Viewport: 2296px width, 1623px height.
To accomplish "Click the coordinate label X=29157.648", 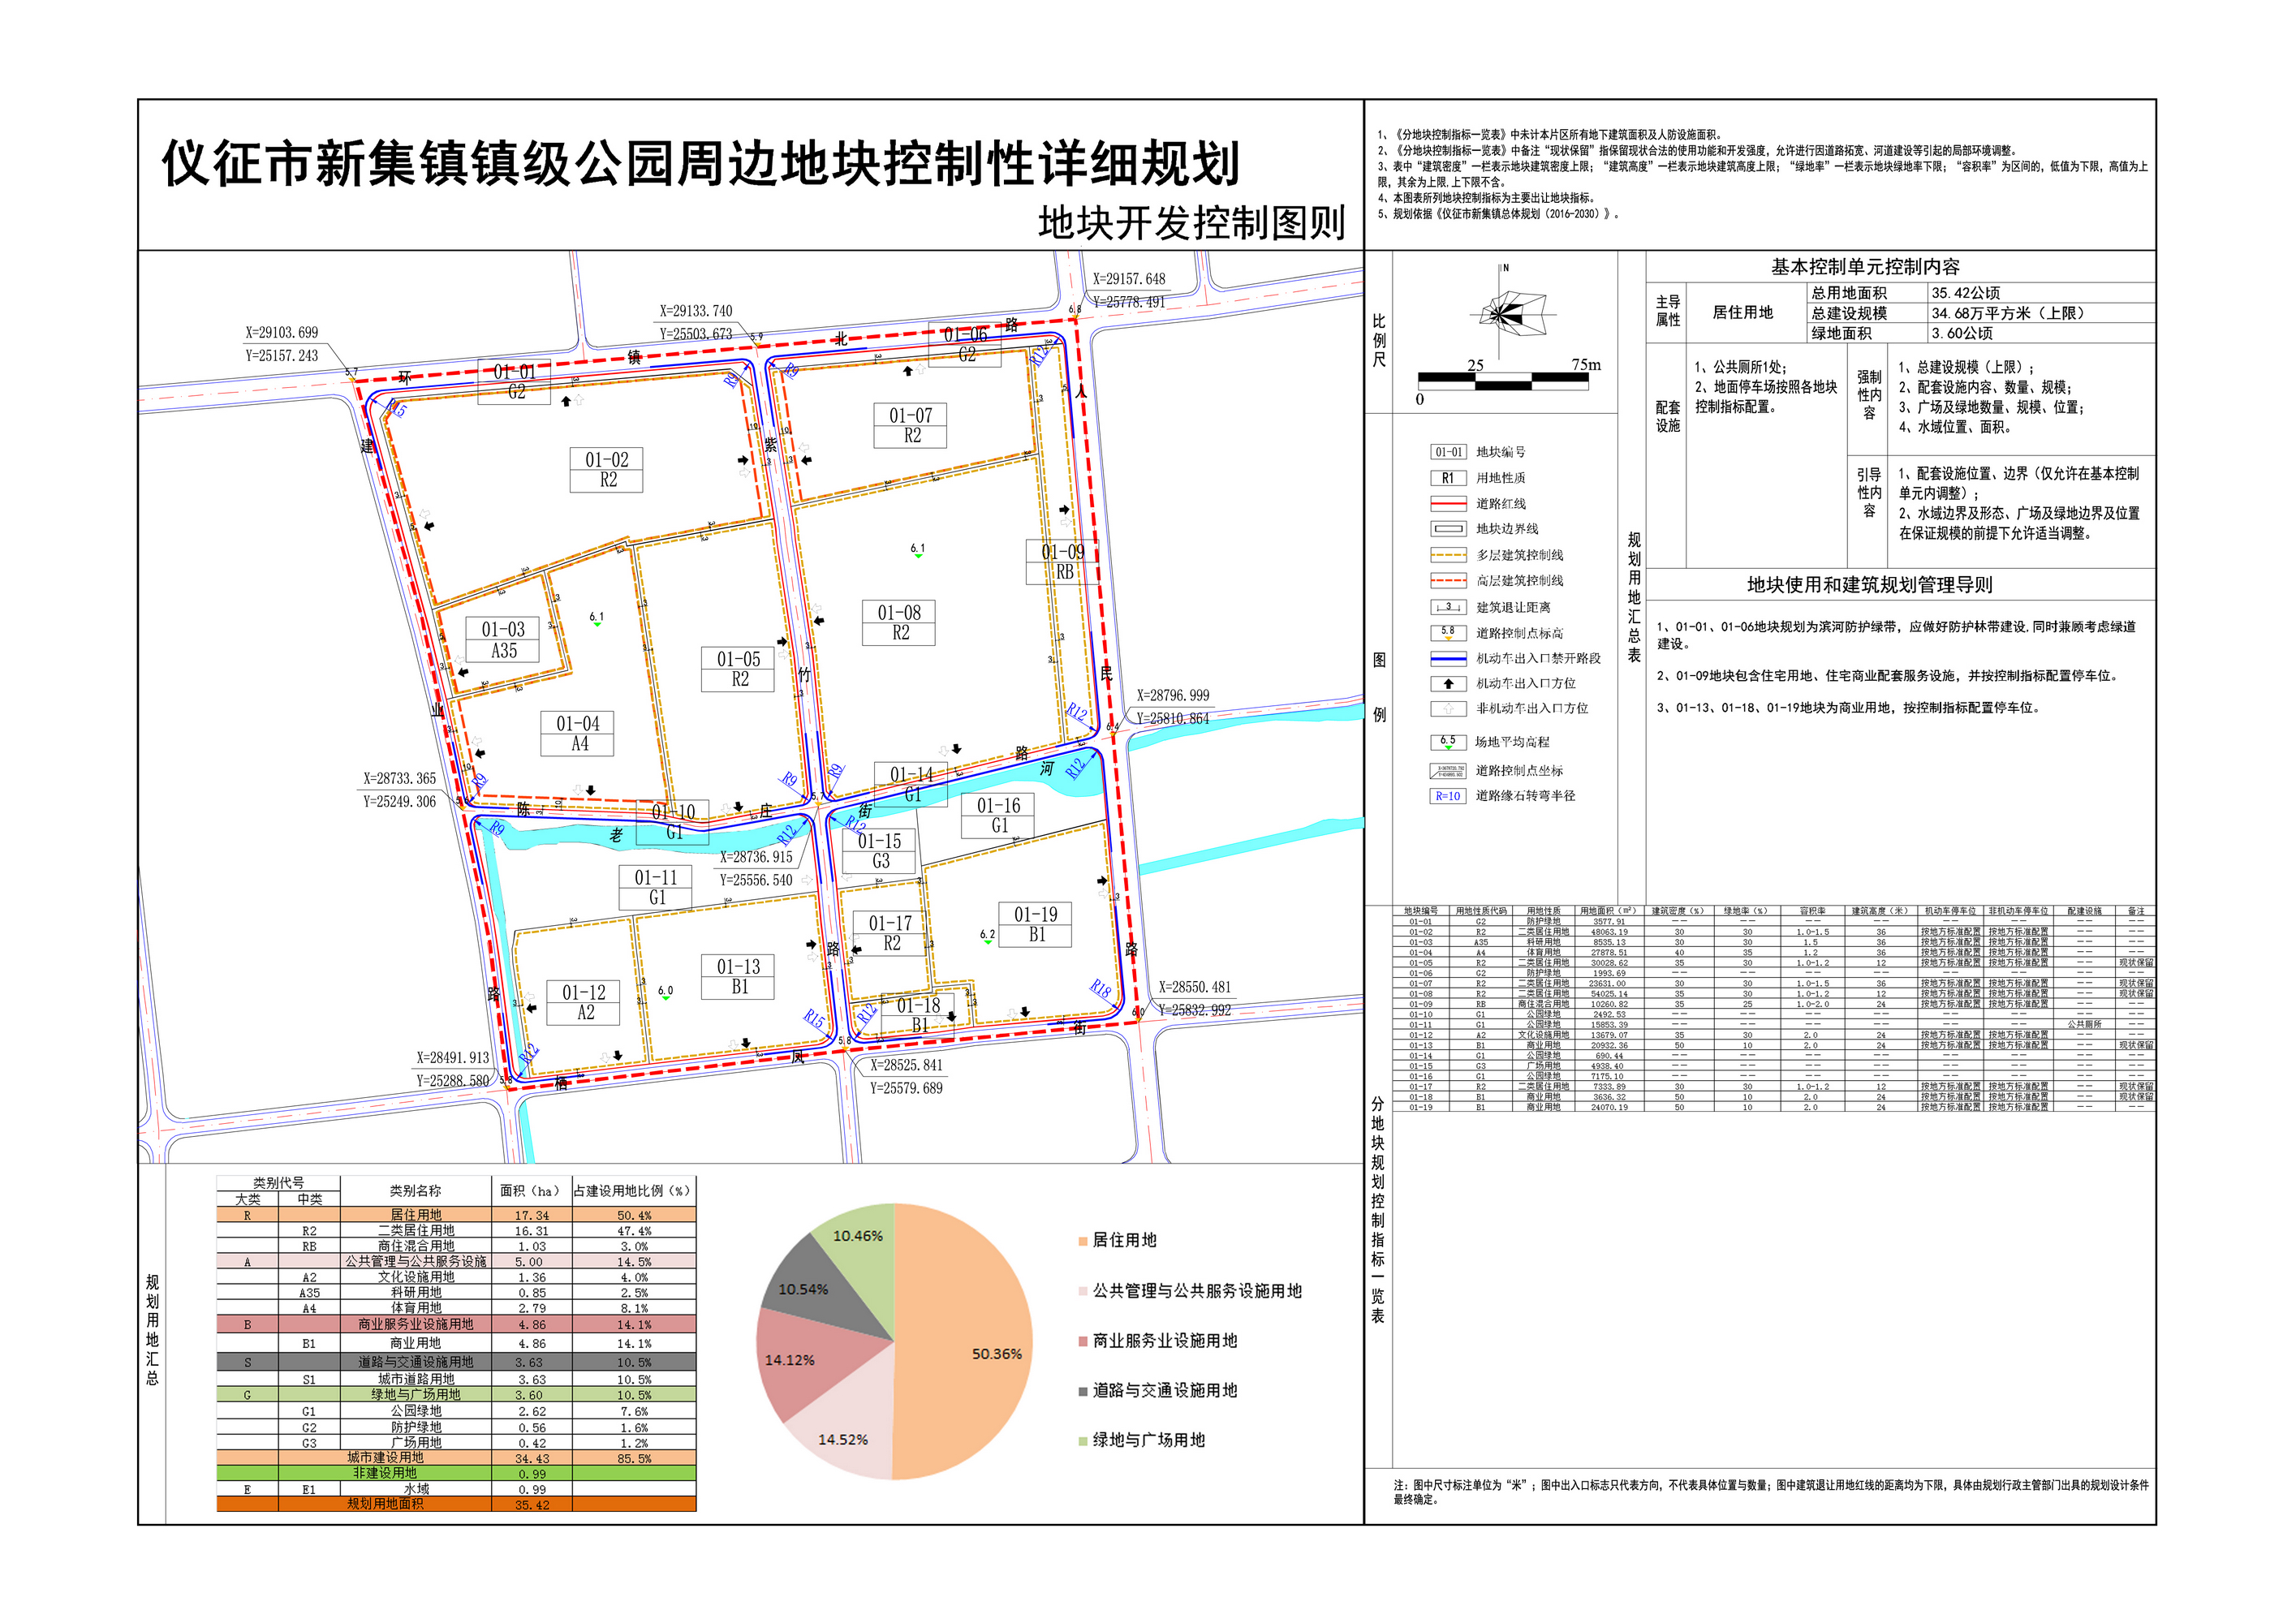I will tap(1129, 279).
